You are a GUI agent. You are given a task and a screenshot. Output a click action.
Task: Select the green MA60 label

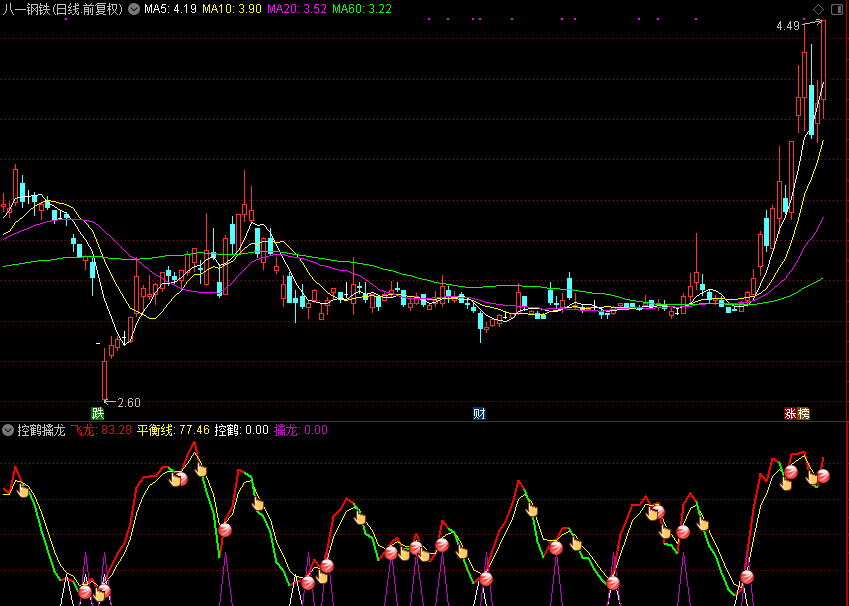pos(361,9)
